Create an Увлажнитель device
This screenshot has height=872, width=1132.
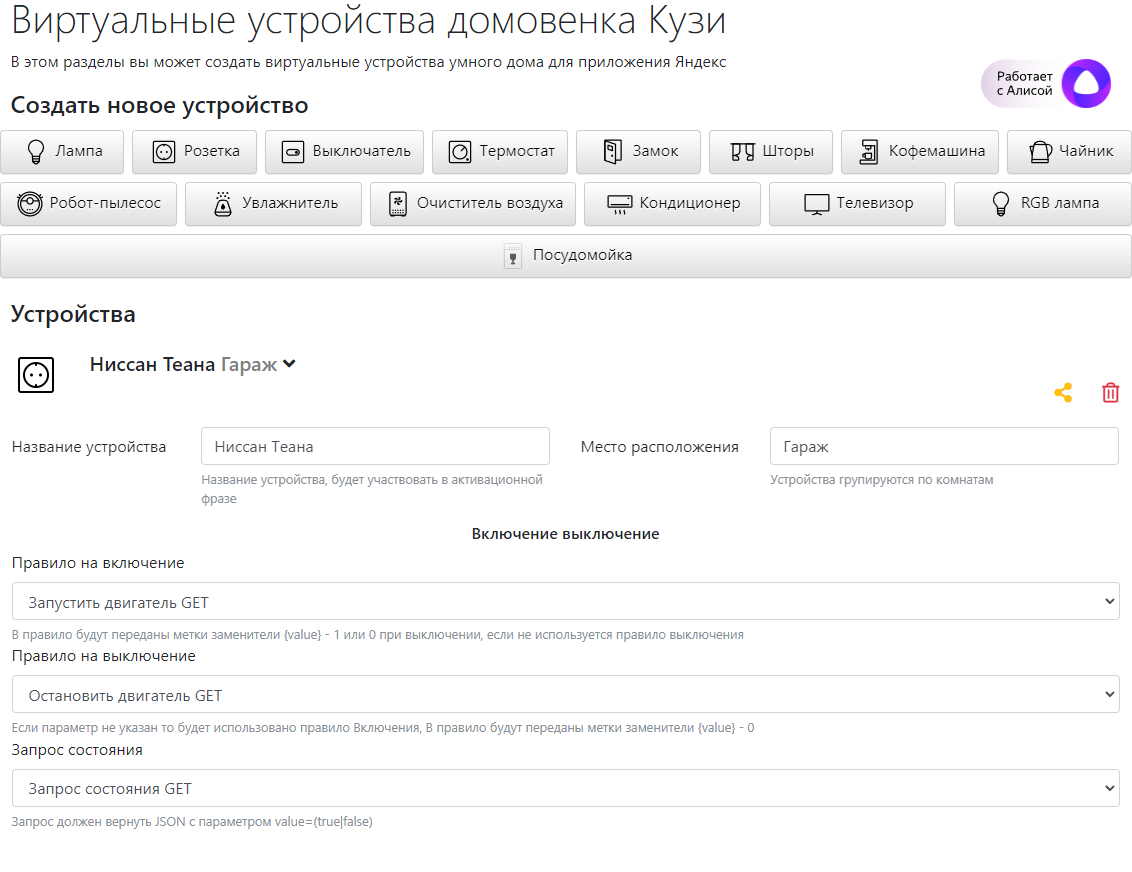tap(274, 204)
